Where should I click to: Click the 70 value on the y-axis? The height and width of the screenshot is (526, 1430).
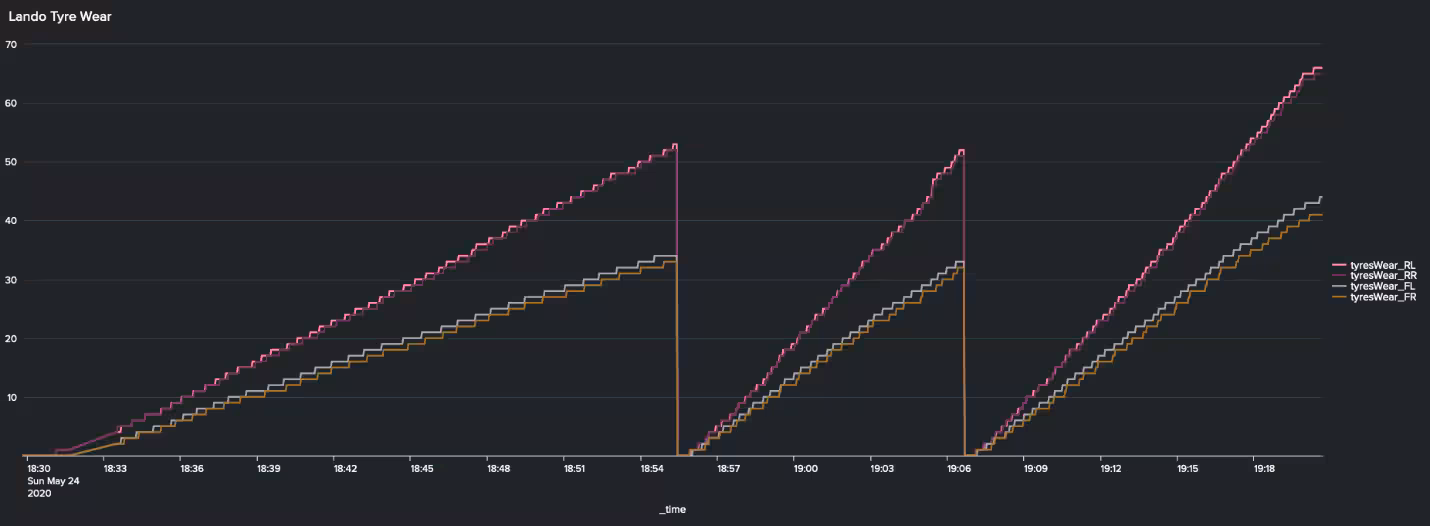pos(11,44)
